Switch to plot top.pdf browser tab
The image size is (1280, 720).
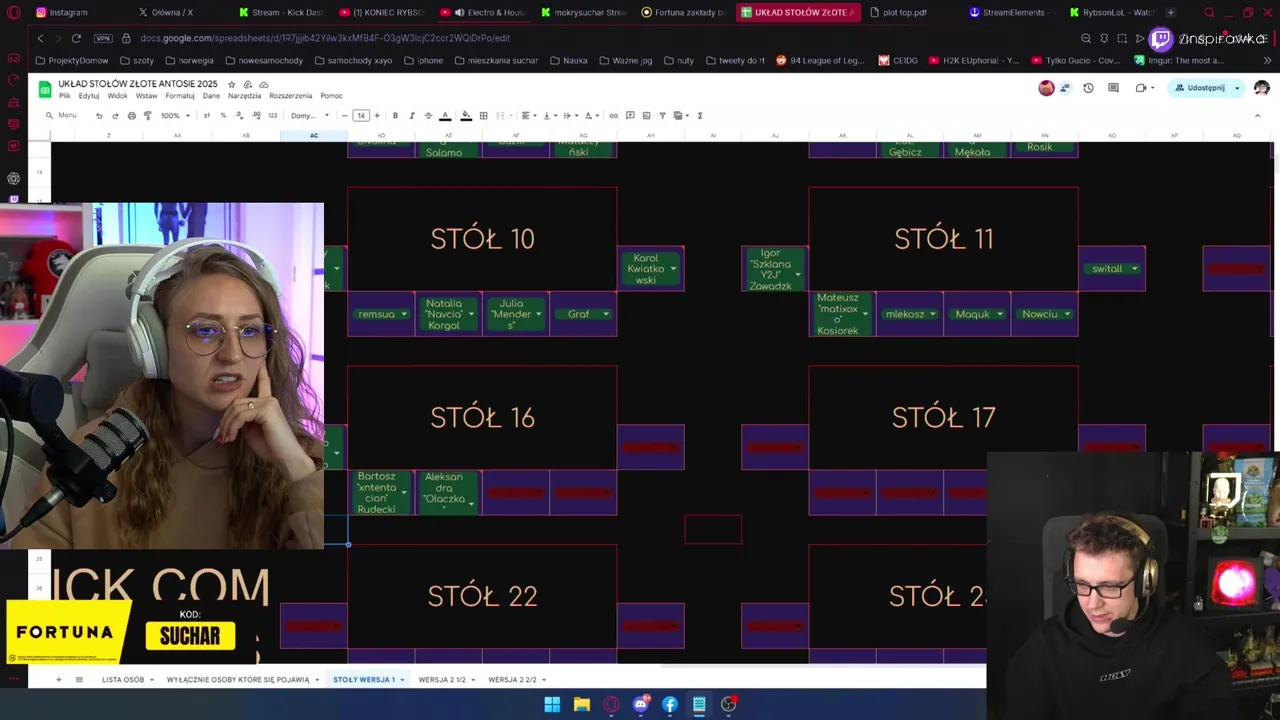(898, 12)
